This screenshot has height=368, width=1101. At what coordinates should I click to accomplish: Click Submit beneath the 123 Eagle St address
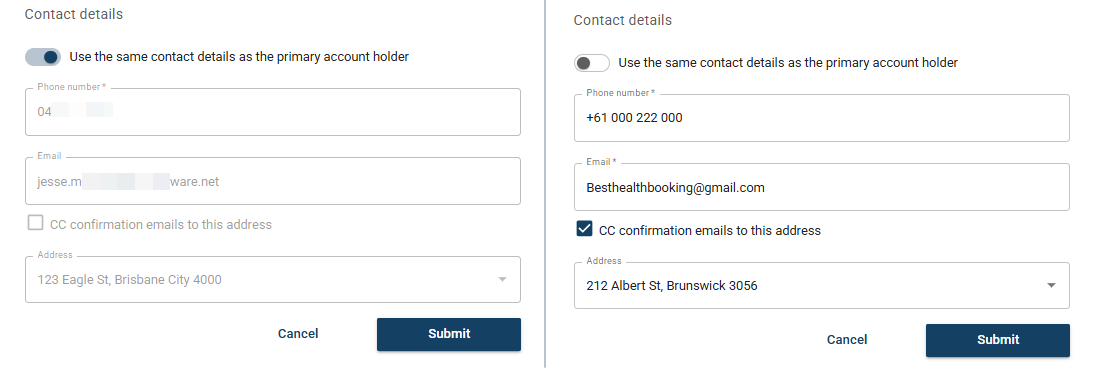(x=449, y=334)
